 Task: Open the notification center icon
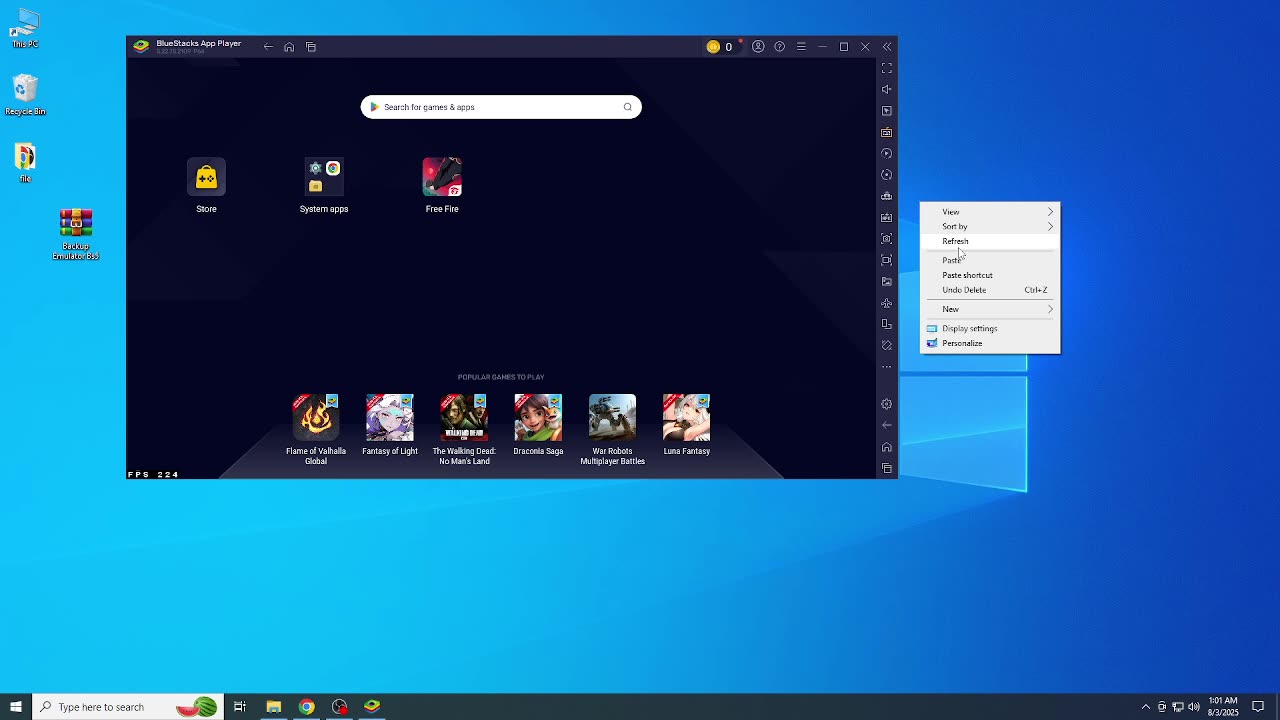coord(1258,707)
